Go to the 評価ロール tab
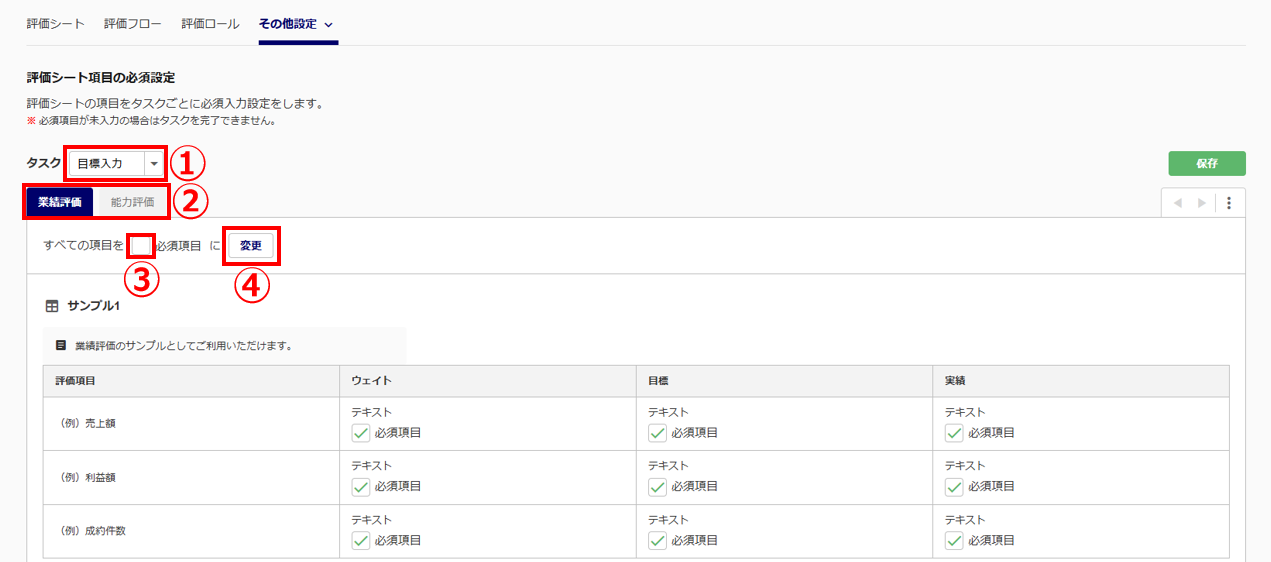The image size is (1271, 562). [x=210, y=23]
